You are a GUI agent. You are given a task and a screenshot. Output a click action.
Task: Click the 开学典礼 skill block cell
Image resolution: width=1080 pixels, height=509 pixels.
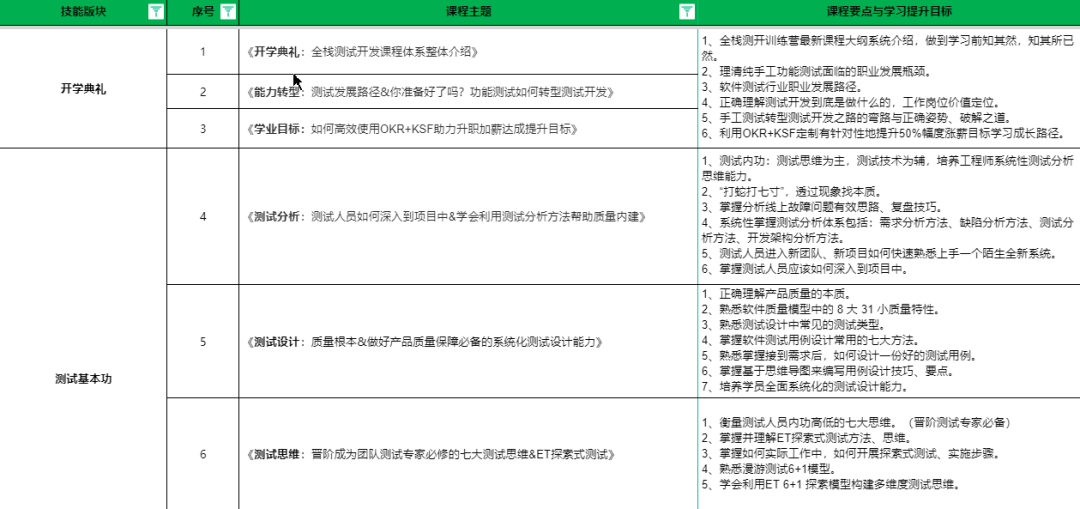[83, 88]
